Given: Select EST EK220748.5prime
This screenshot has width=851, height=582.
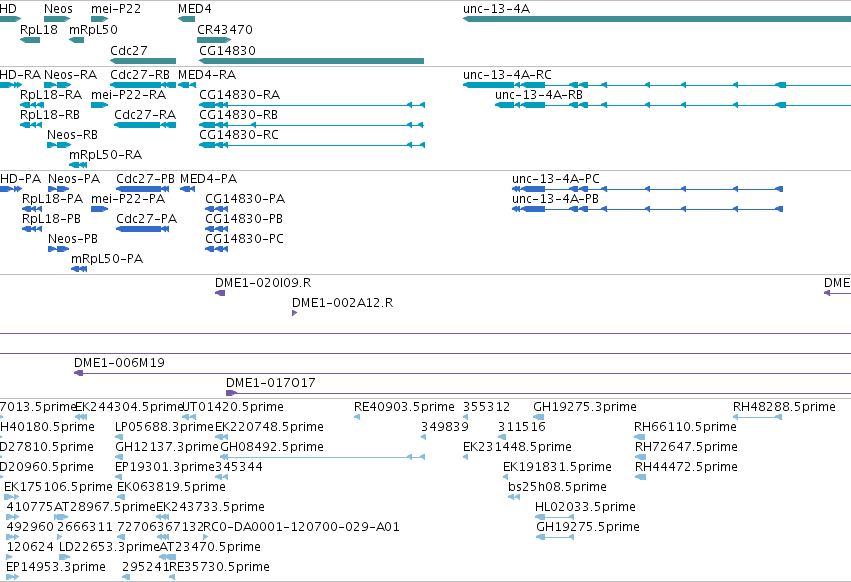Looking at the screenshot, I should [x=221, y=437].
